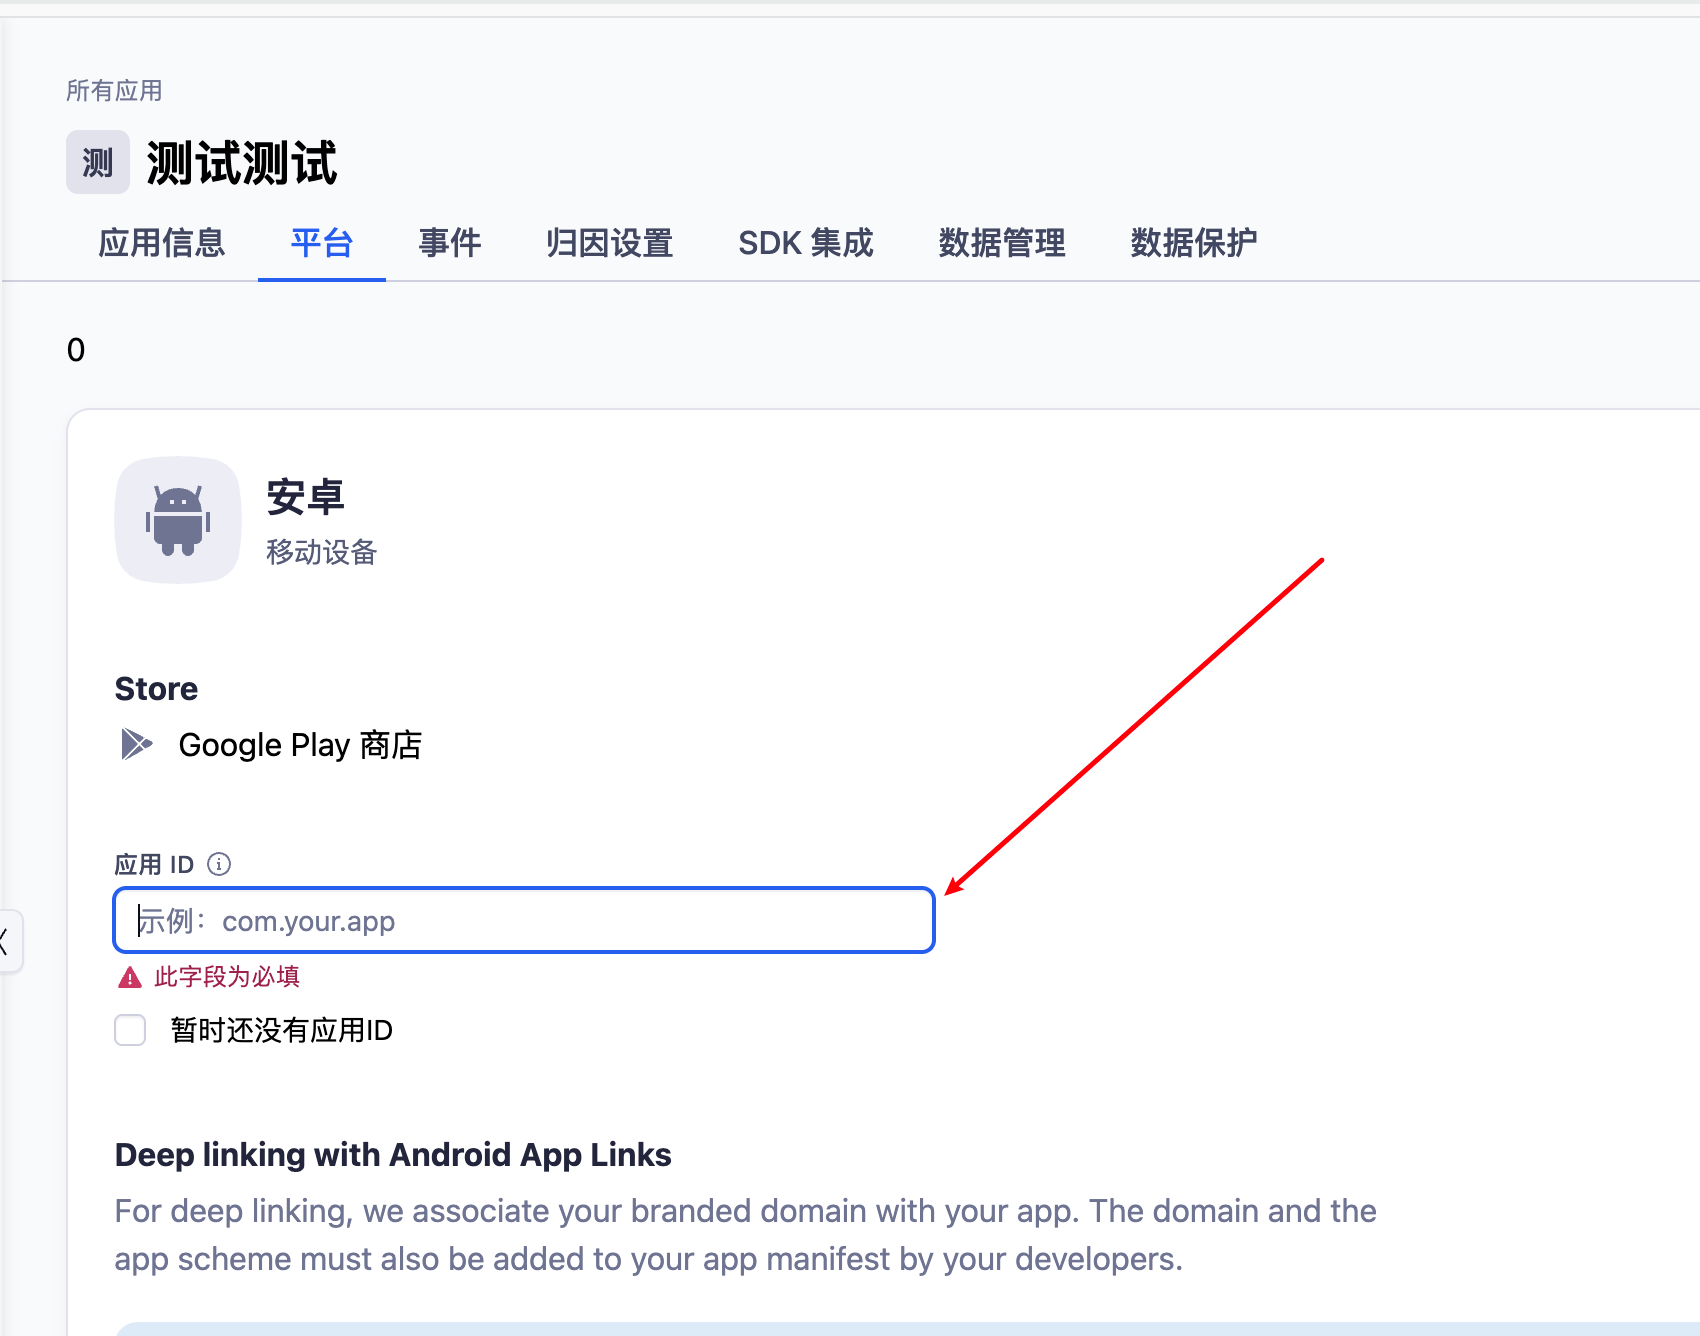Open the 数据管理 tab
The image size is (1700, 1336).
[1002, 243]
